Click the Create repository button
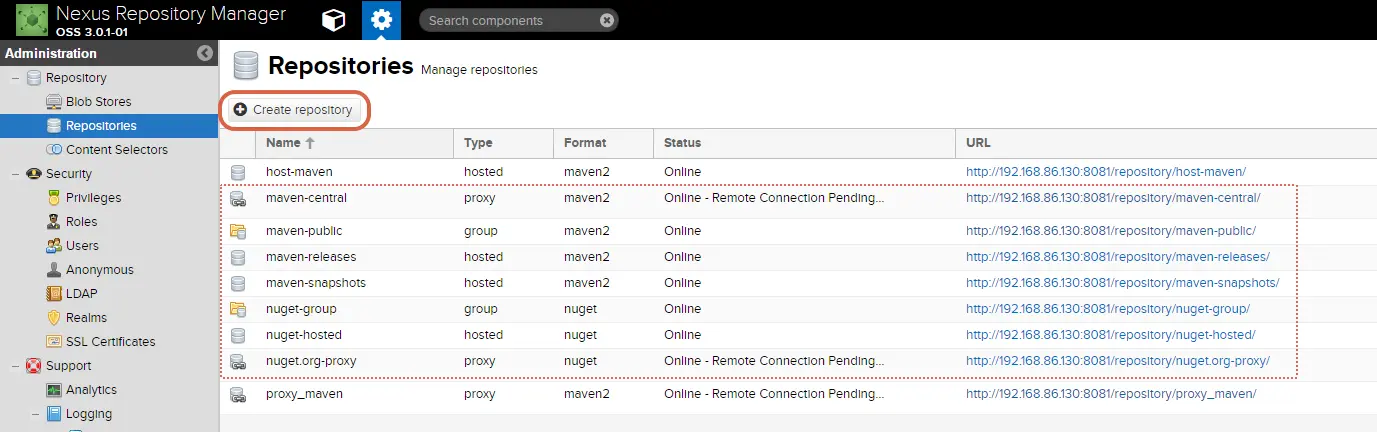The image size is (1377, 432). pos(294,109)
